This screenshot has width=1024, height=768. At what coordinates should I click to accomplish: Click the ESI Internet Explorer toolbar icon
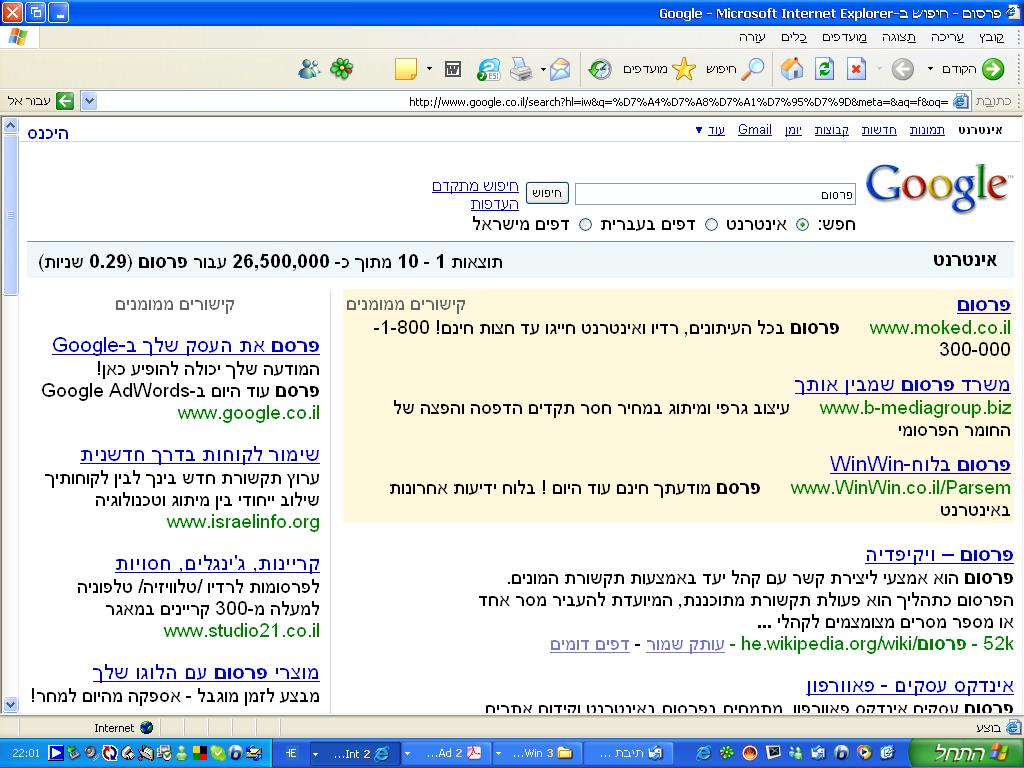488,69
